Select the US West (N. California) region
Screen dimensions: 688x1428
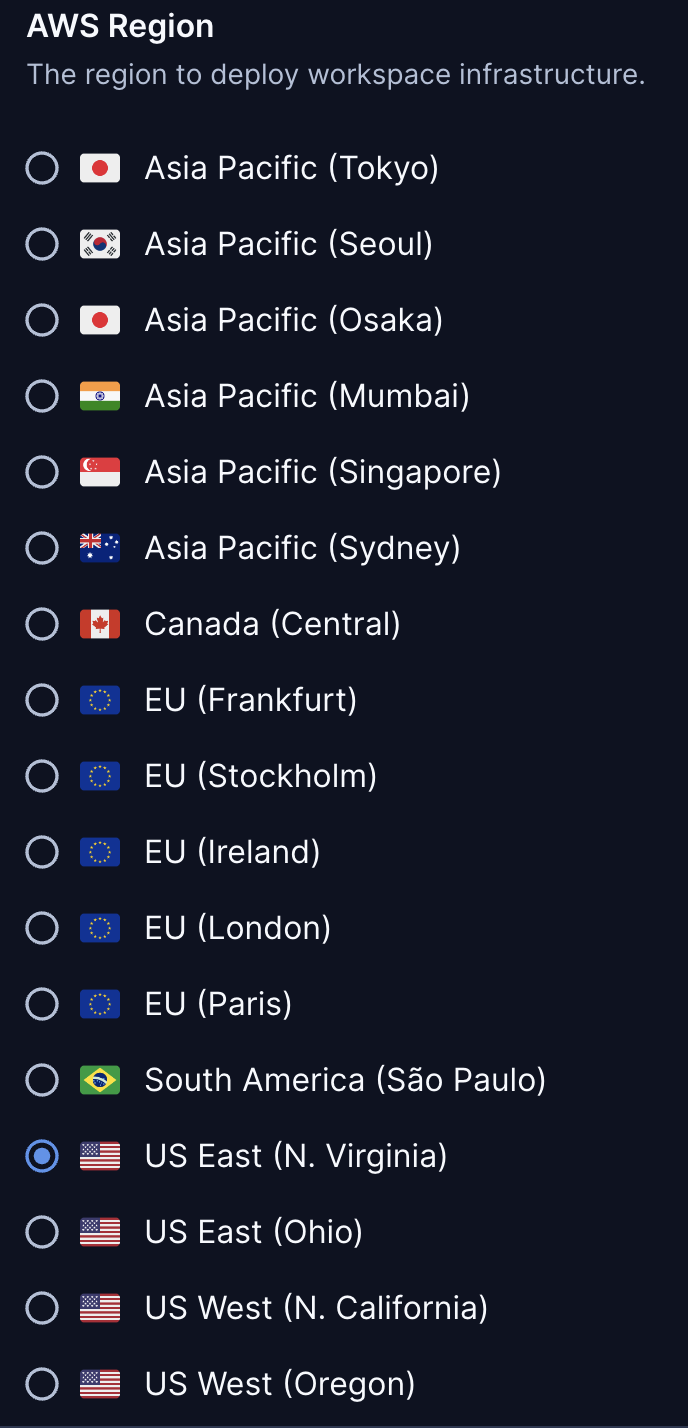click(42, 1308)
